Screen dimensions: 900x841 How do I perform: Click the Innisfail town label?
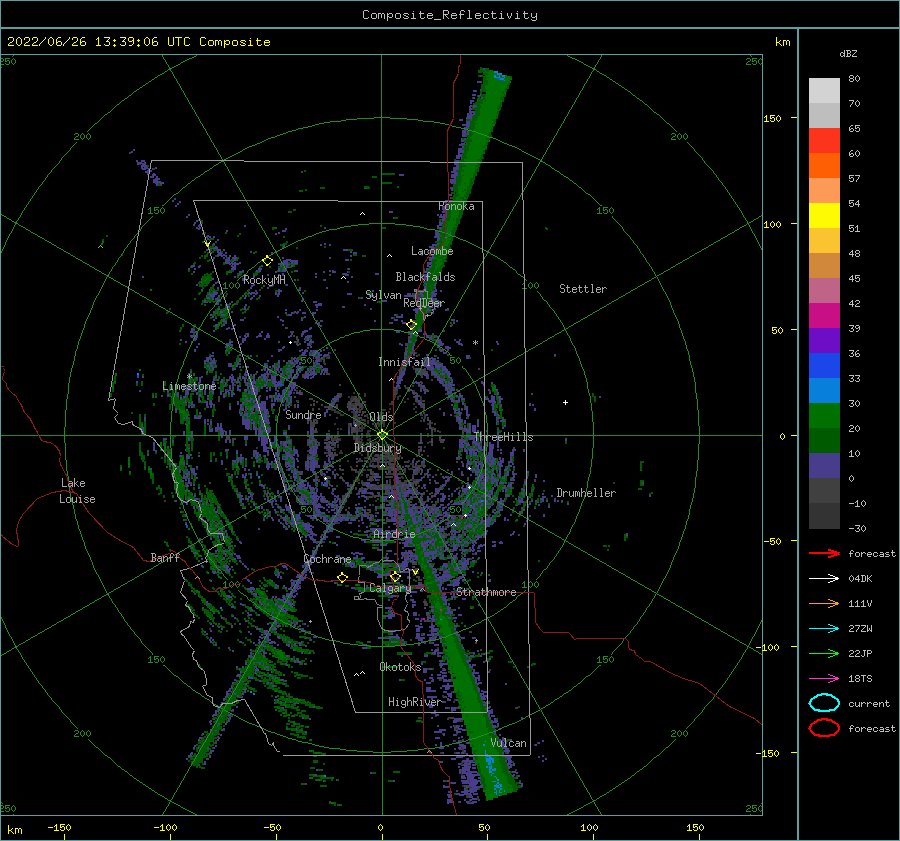404,362
